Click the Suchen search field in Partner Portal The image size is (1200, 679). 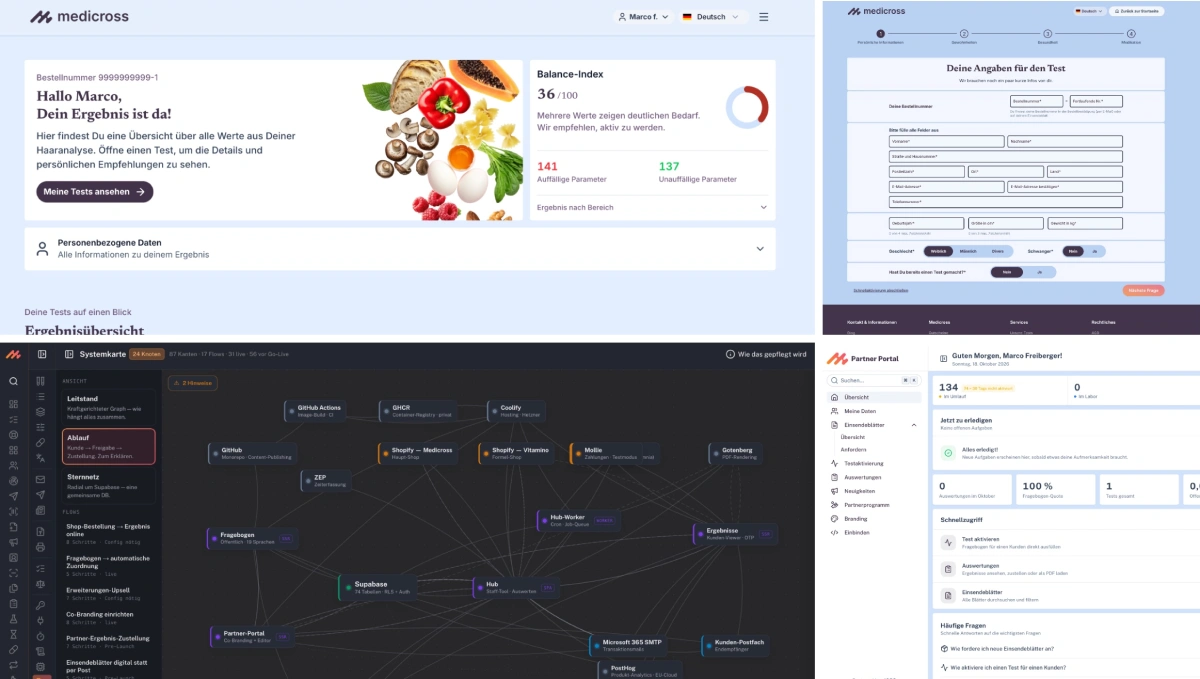[873, 380]
